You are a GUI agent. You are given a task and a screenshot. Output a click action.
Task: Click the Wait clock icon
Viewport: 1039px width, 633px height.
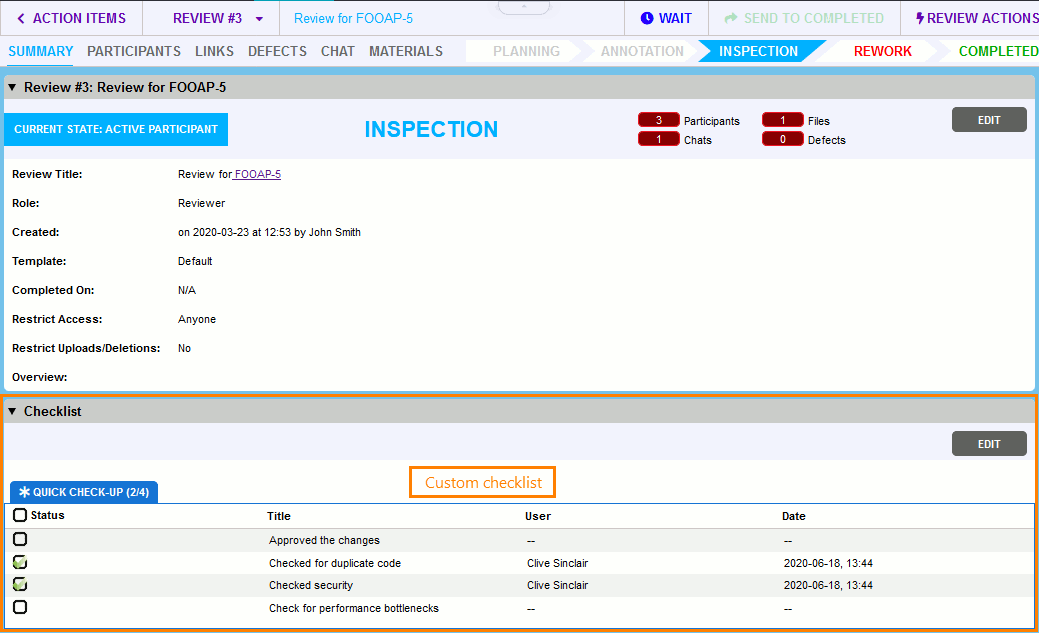[646, 18]
